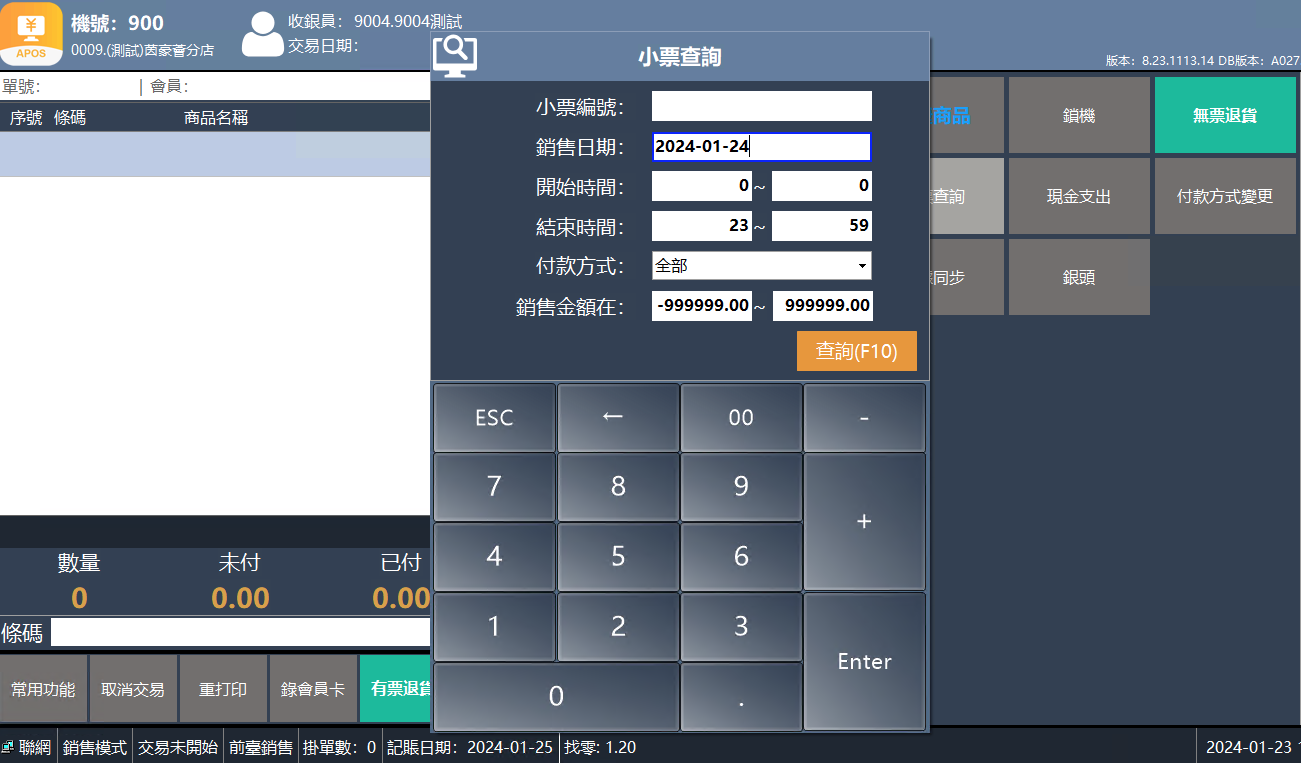
Task: Click the 商品名稱 column header
Action: pyautogui.click(x=216, y=118)
